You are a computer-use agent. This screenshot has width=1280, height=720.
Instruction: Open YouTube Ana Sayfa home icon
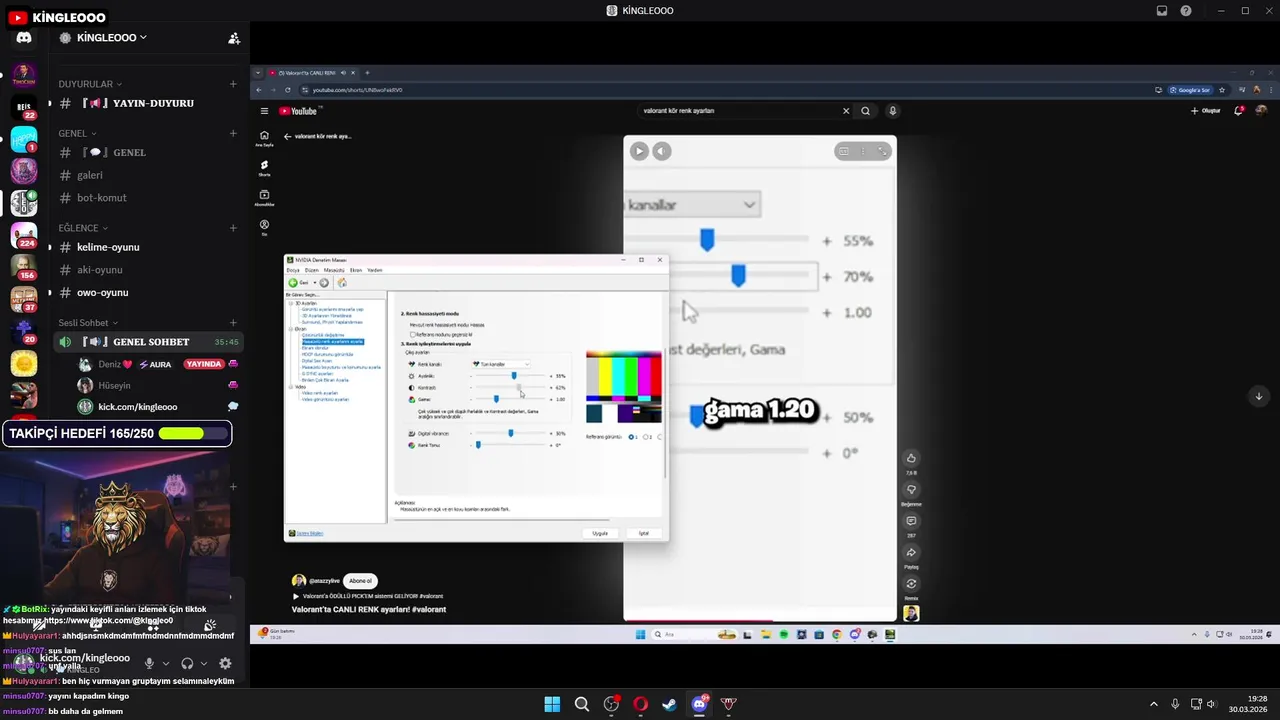[x=264, y=138]
